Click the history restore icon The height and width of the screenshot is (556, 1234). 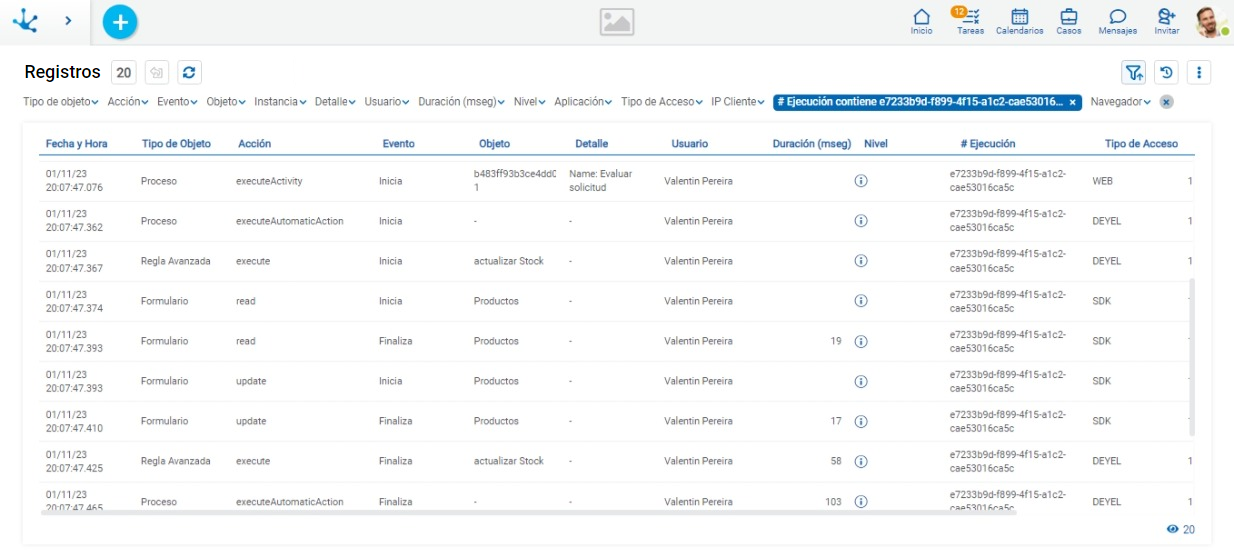coord(1166,72)
